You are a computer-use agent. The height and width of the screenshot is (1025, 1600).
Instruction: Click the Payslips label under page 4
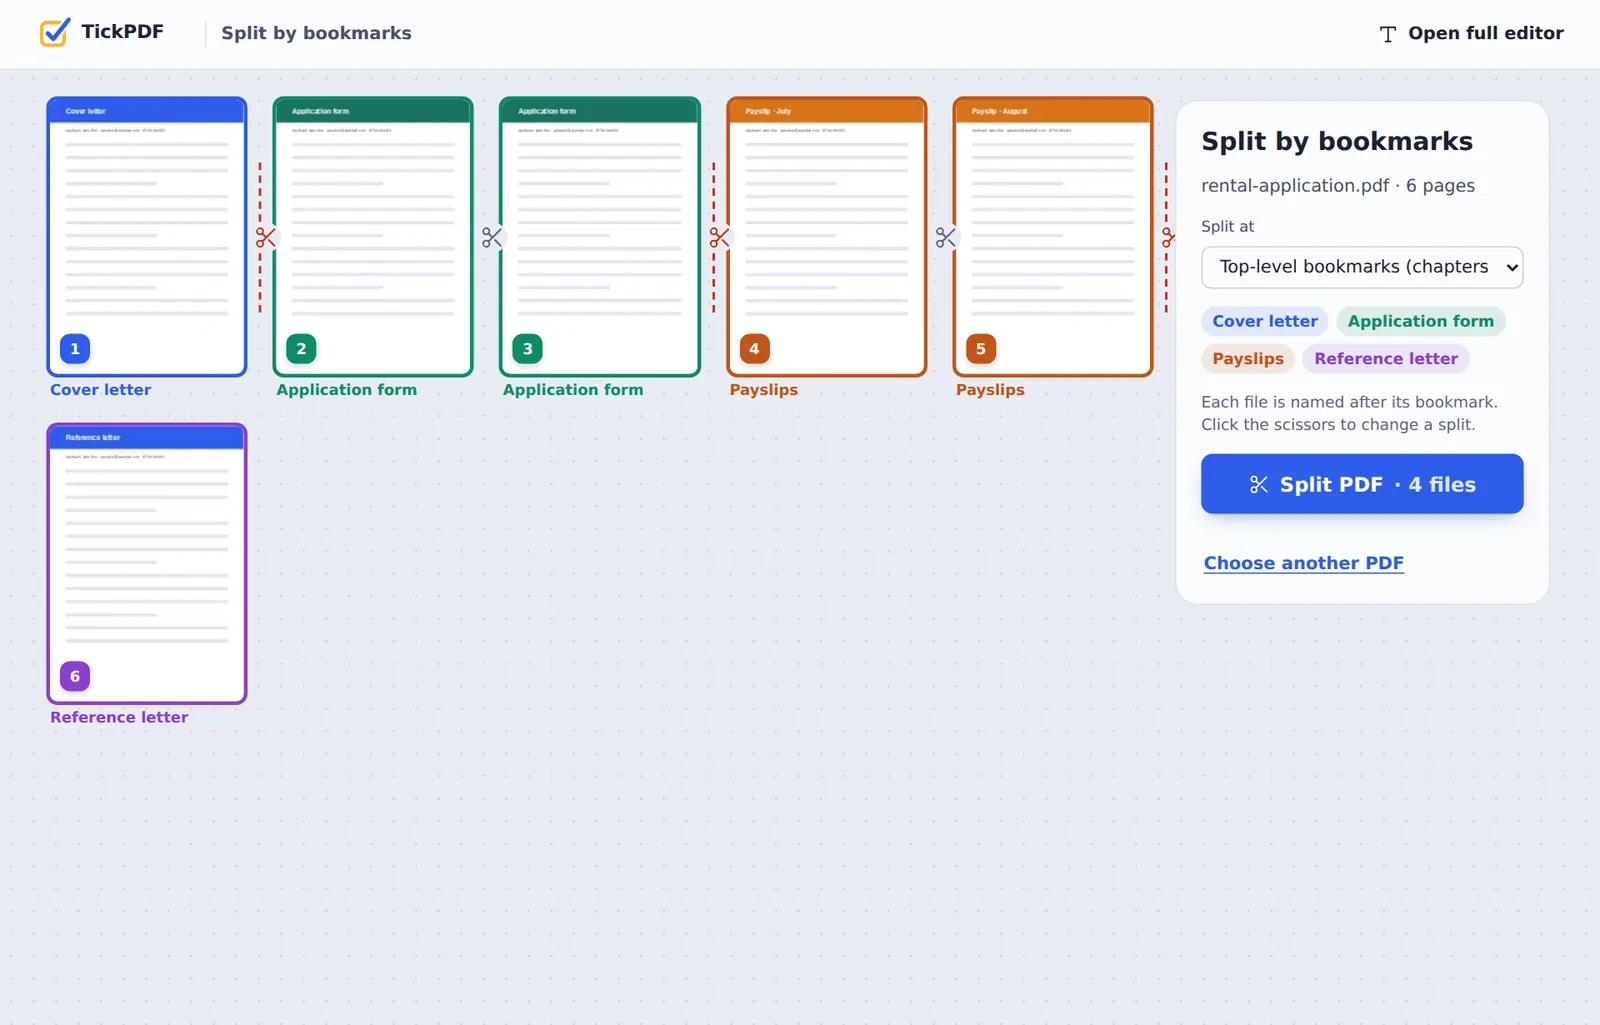(x=764, y=390)
